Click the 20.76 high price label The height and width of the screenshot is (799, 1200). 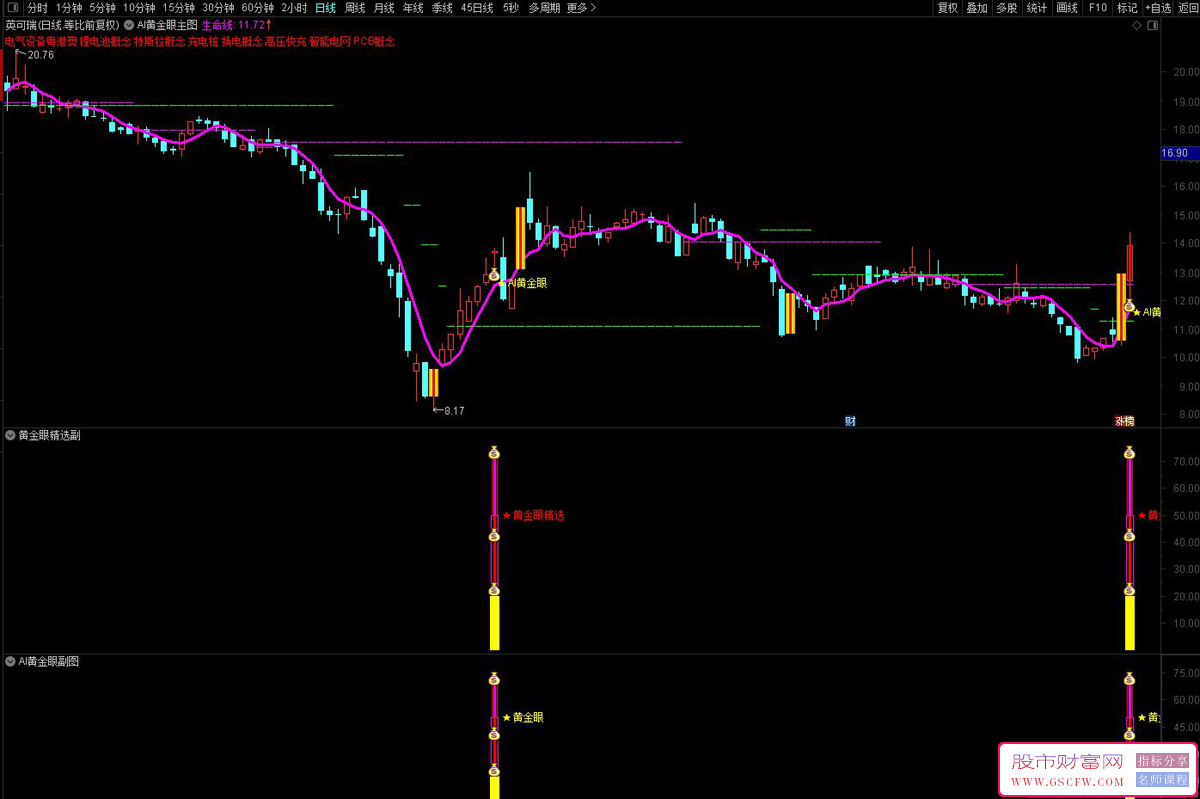tap(41, 55)
